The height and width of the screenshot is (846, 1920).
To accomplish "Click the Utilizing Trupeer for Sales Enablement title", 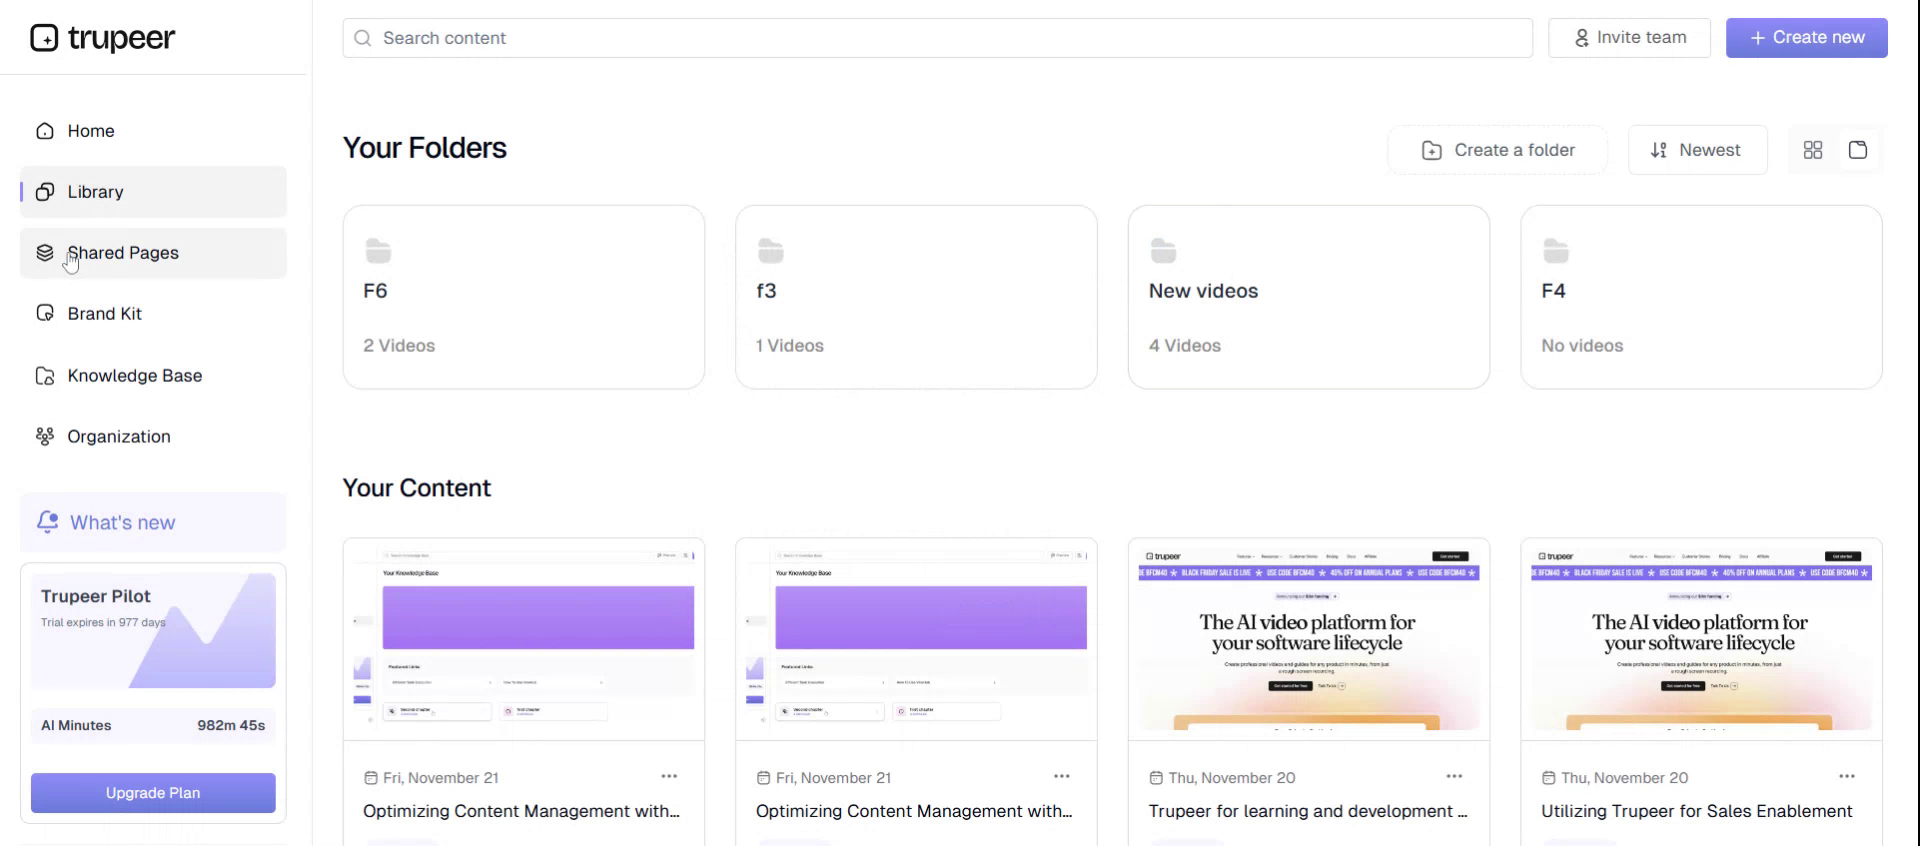I will [x=1696, y=812].
